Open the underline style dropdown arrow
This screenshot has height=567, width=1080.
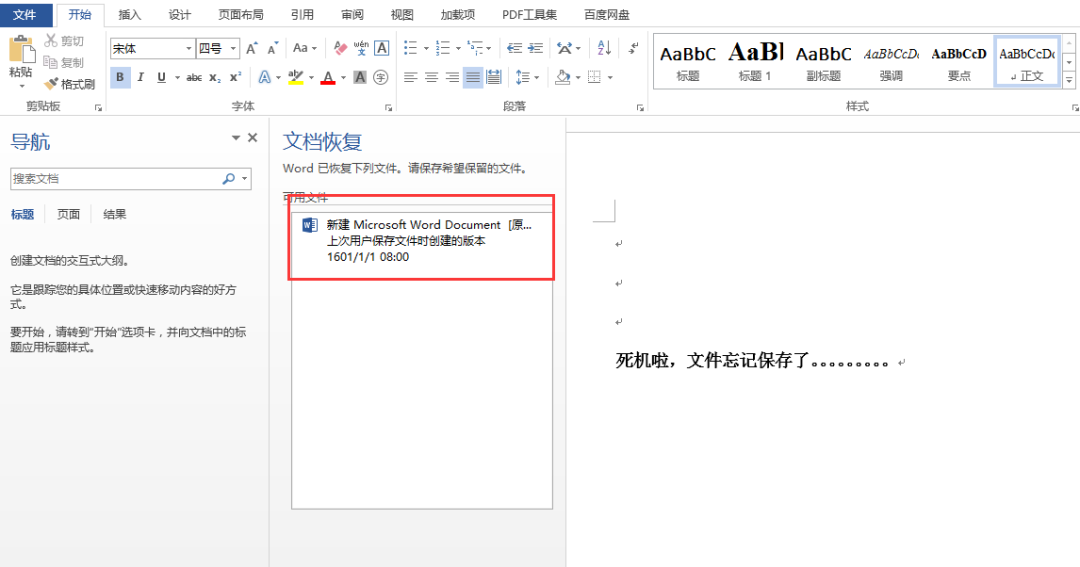(177, 78)
